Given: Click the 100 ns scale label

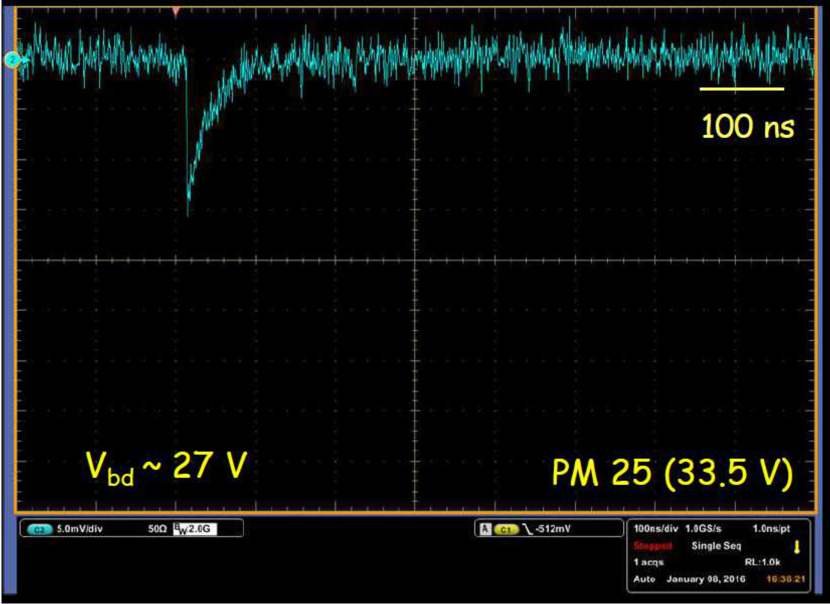Looking at the screenshot, I should tap(747, 127).
